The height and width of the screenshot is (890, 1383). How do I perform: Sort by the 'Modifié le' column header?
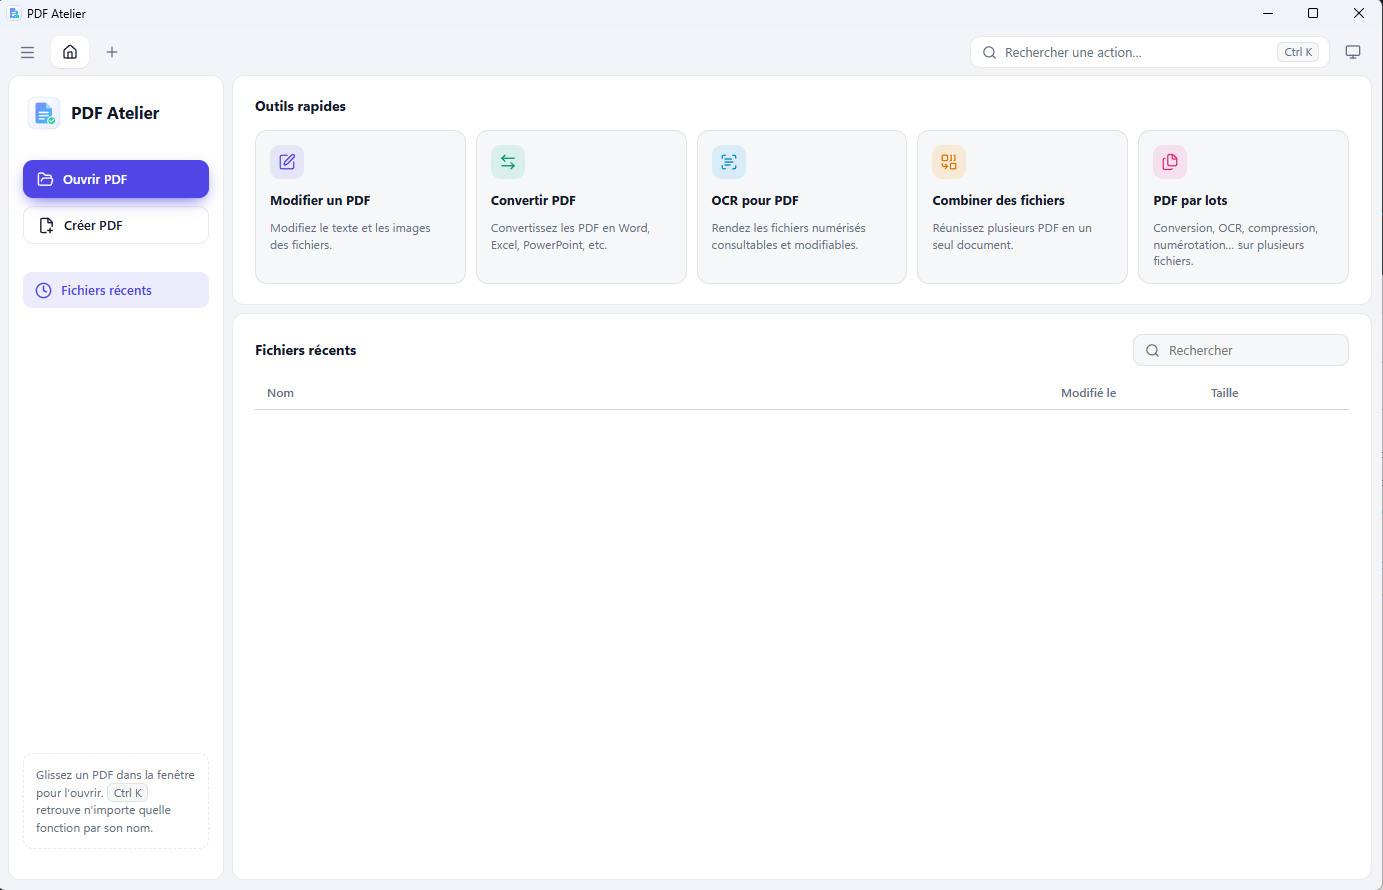pyautogui.click(x=1088, y=393)
